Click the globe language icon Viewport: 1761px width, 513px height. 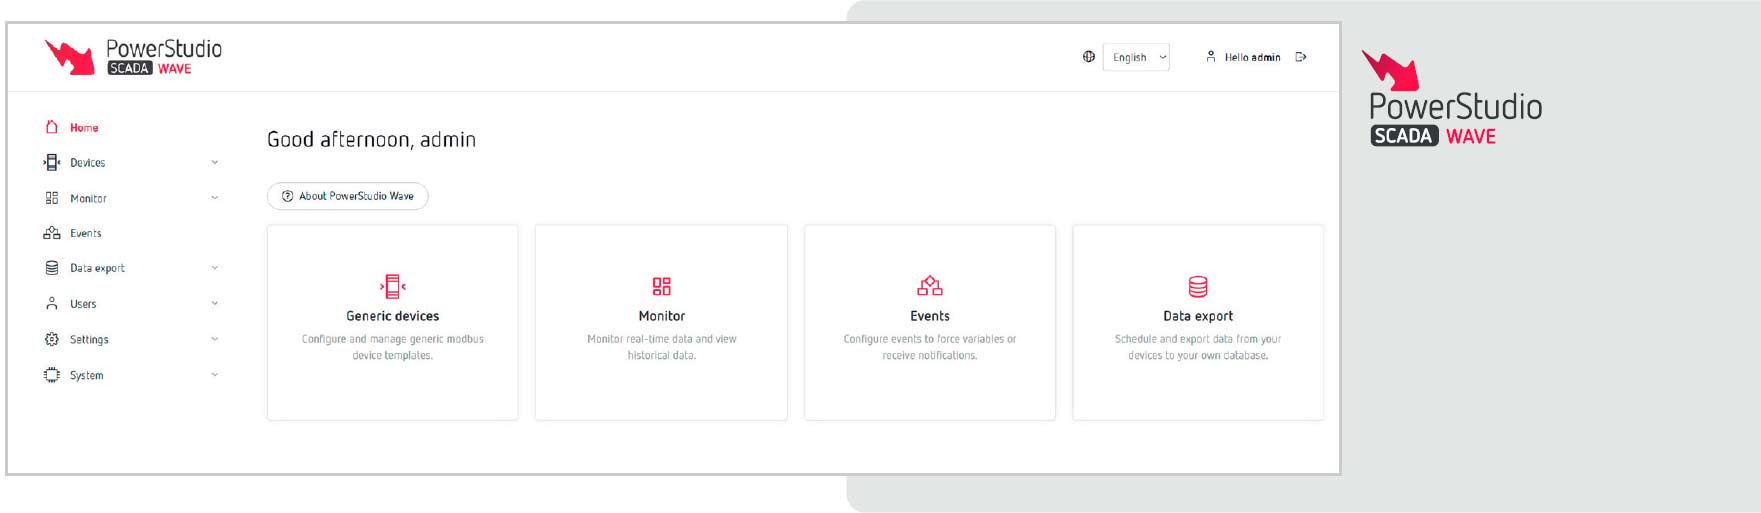pos(1089,57)
